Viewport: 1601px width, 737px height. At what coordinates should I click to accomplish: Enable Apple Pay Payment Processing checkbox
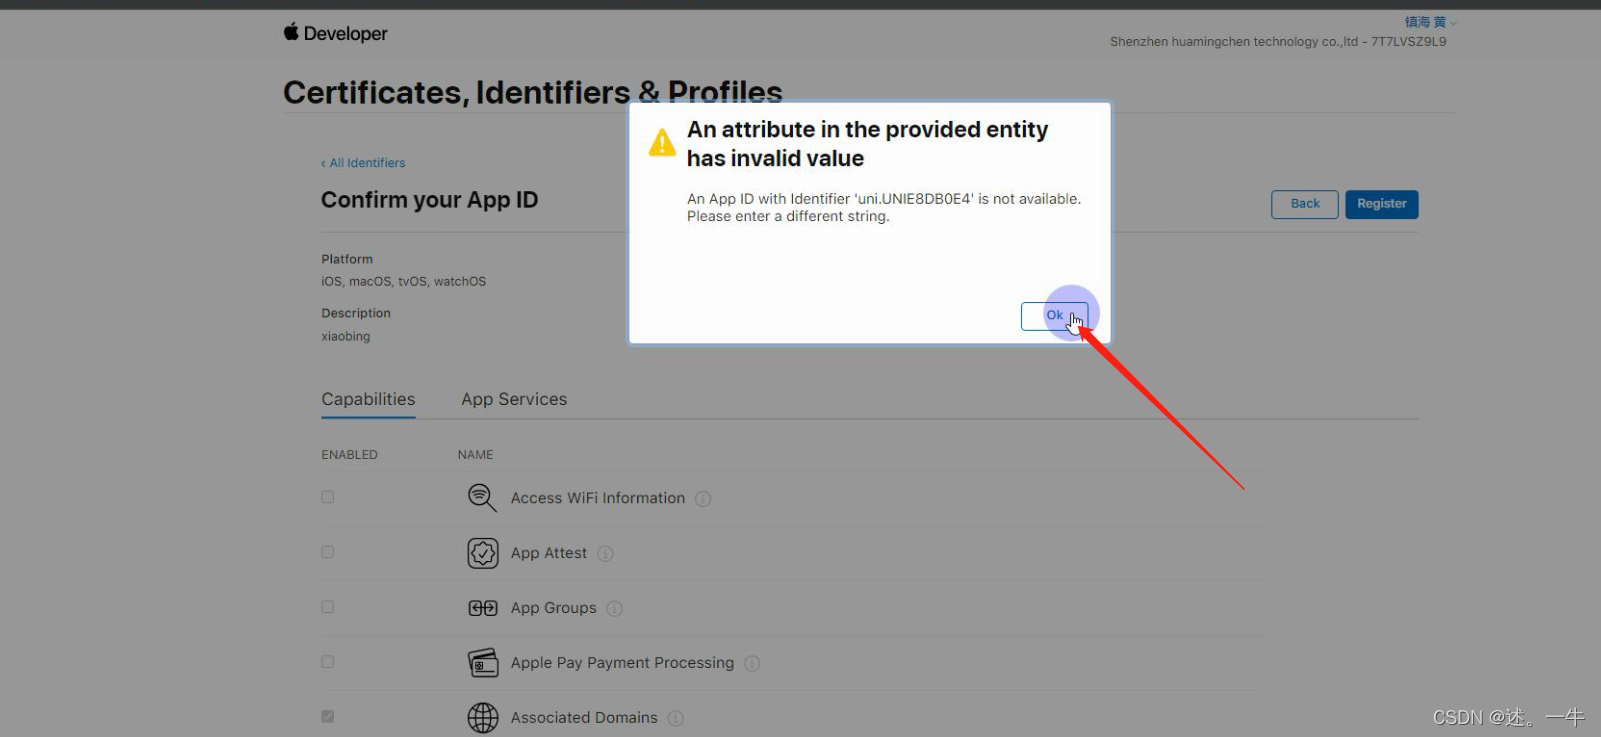[327, 662]
